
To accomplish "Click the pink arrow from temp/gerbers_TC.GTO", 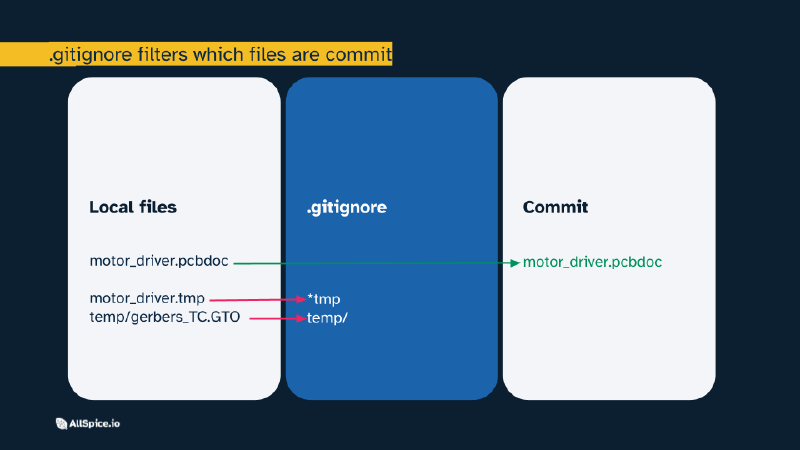I will (x=275, y=318).
